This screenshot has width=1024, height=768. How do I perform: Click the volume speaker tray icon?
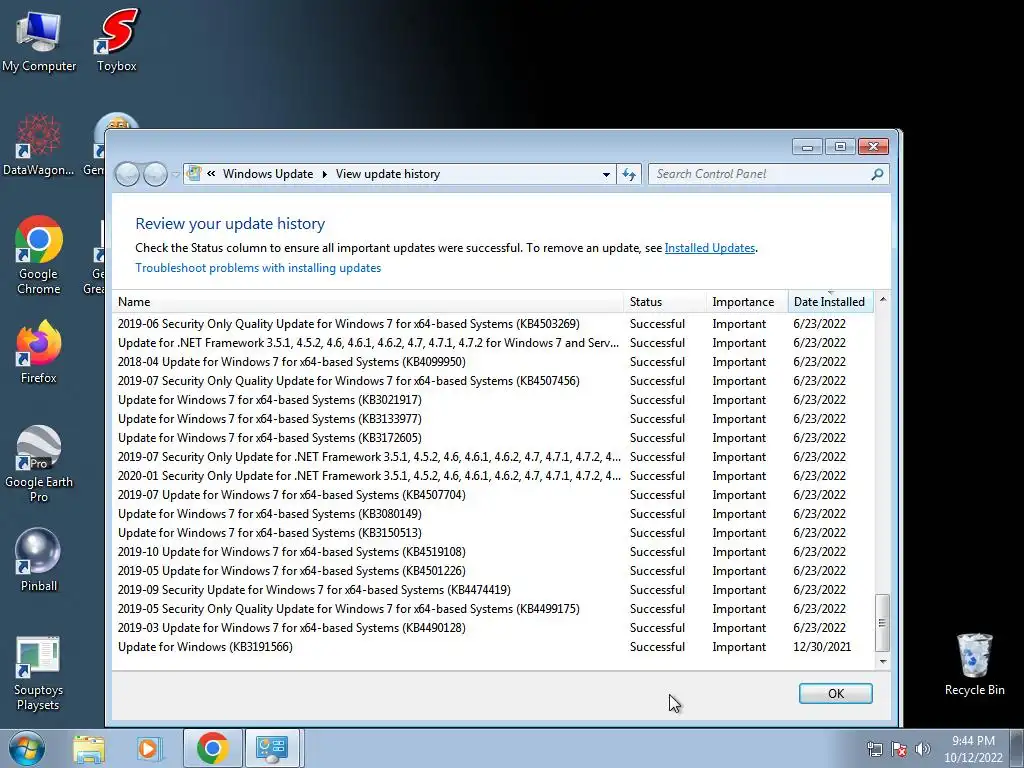923,749
